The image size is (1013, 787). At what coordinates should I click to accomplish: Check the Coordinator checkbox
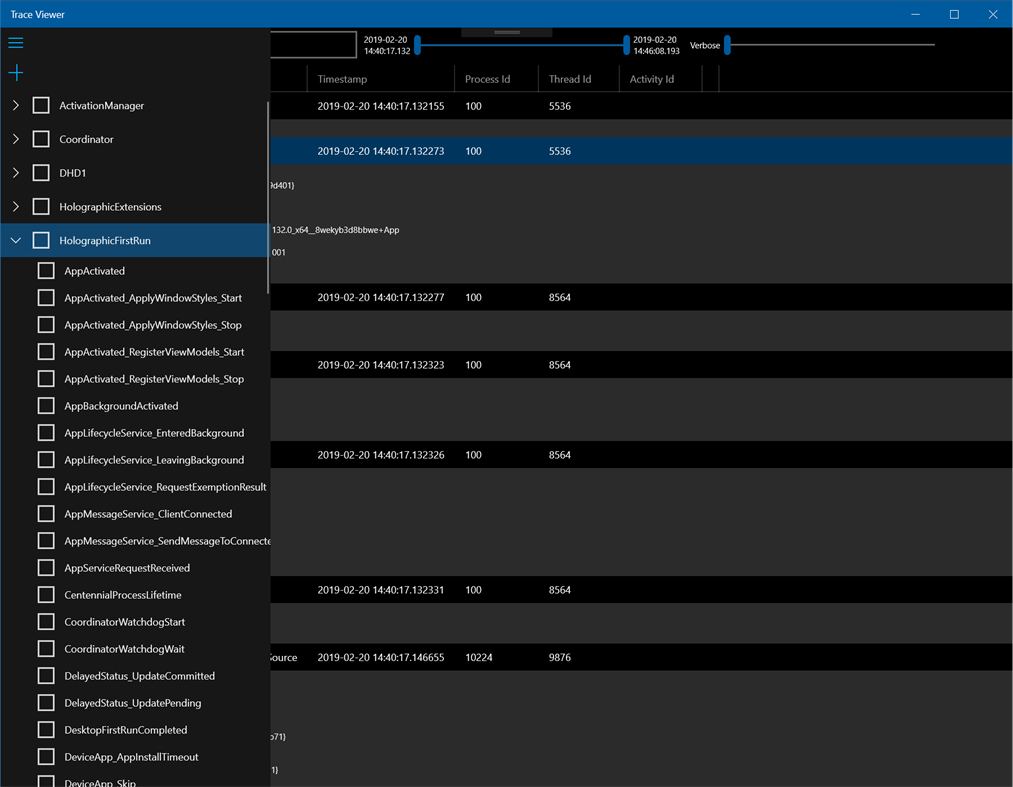point(41,139)
